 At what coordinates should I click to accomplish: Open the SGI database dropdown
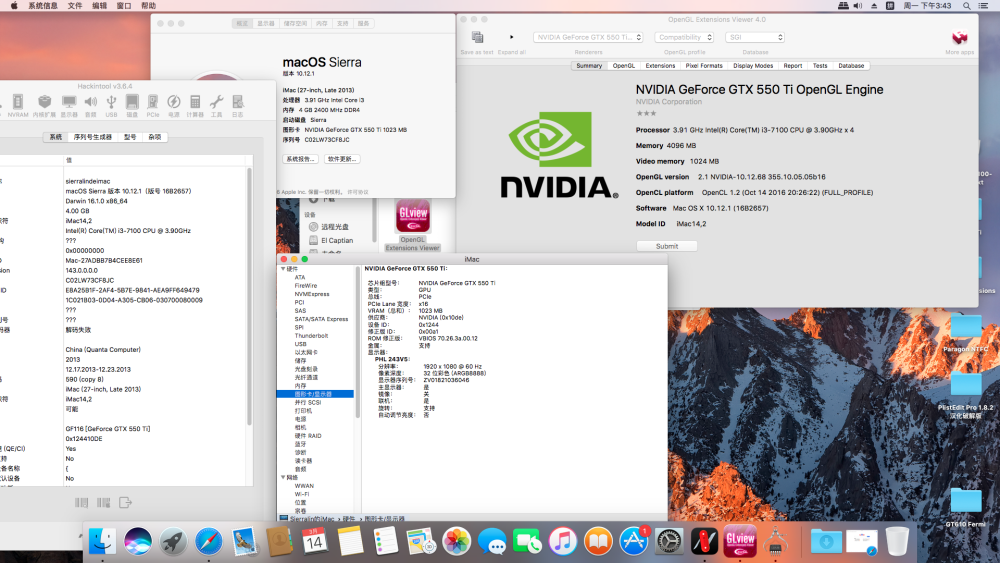click(754, 37)
